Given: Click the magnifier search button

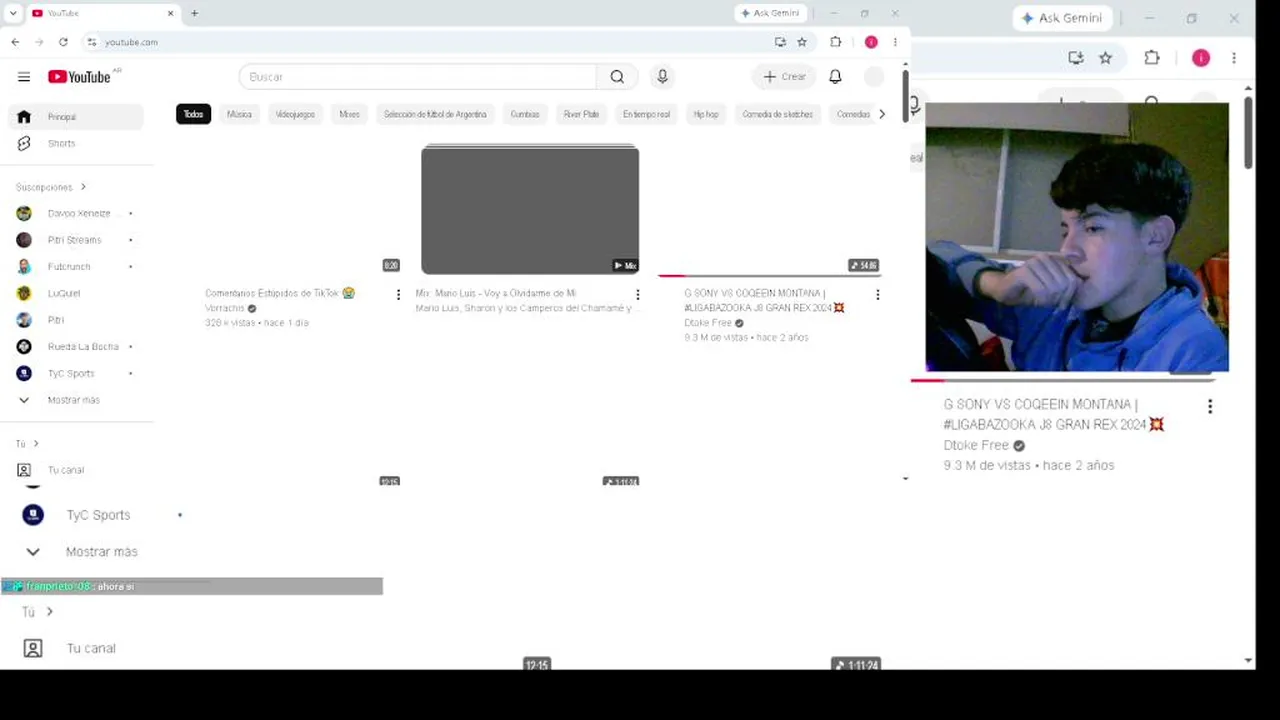Looking at the screenshot, I should point(617,77).
